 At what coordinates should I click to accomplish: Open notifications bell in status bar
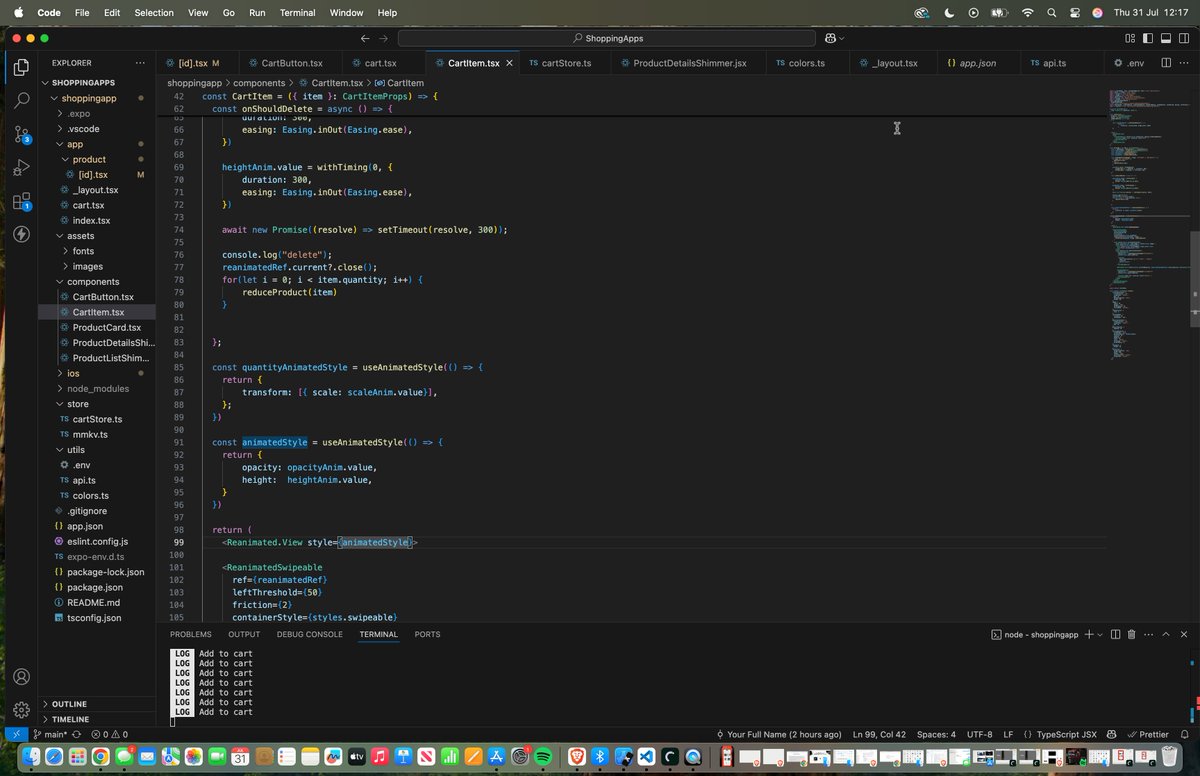click(1184, 734)
